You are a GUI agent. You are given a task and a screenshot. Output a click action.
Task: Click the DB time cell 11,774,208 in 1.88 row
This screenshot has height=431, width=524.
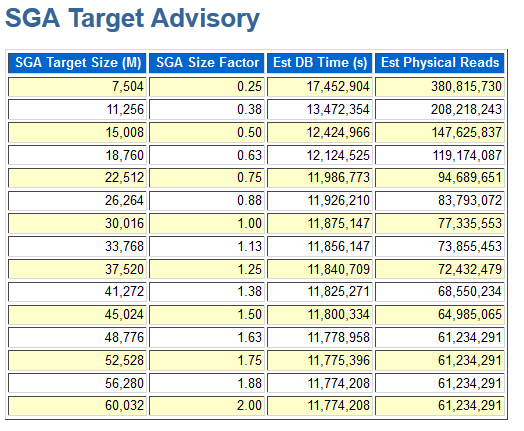[319, 383]
